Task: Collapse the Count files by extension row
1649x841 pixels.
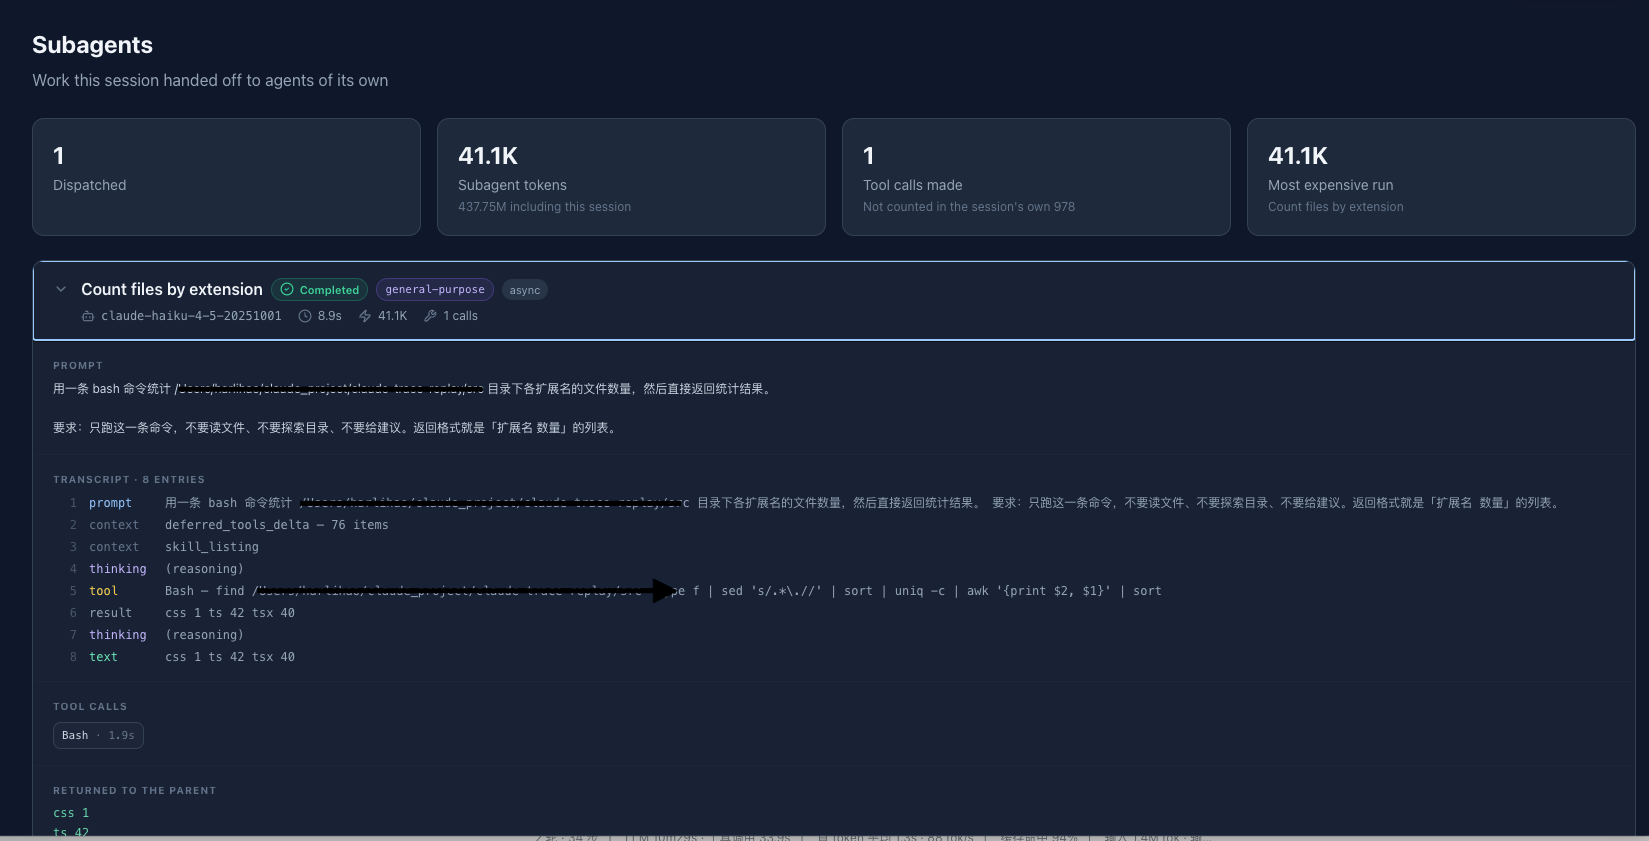Action: (61, 289)
